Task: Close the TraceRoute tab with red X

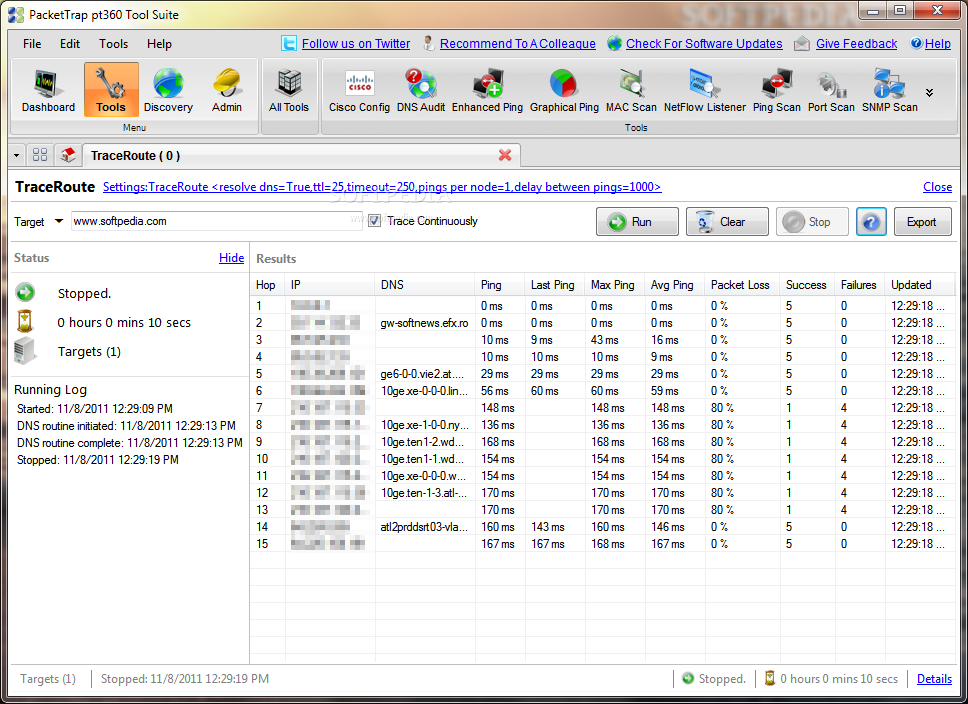Action: [x=505, y=155]
